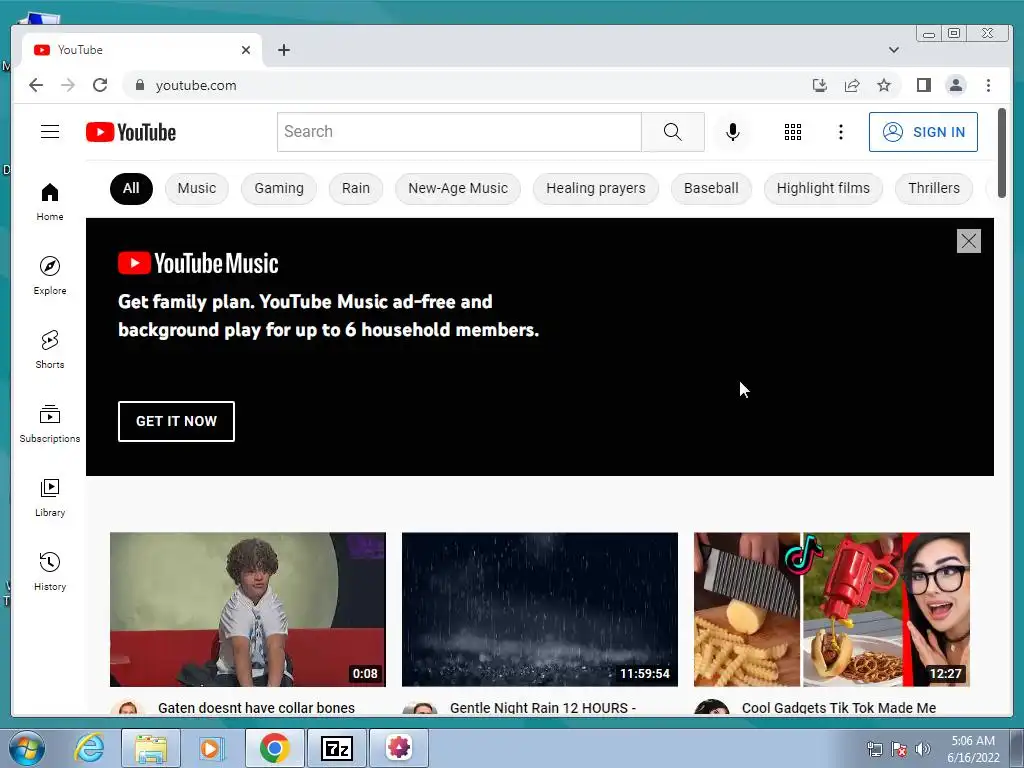Click 'Cool Gadgets Tik Tok Made Me' title

coord(839,708)
